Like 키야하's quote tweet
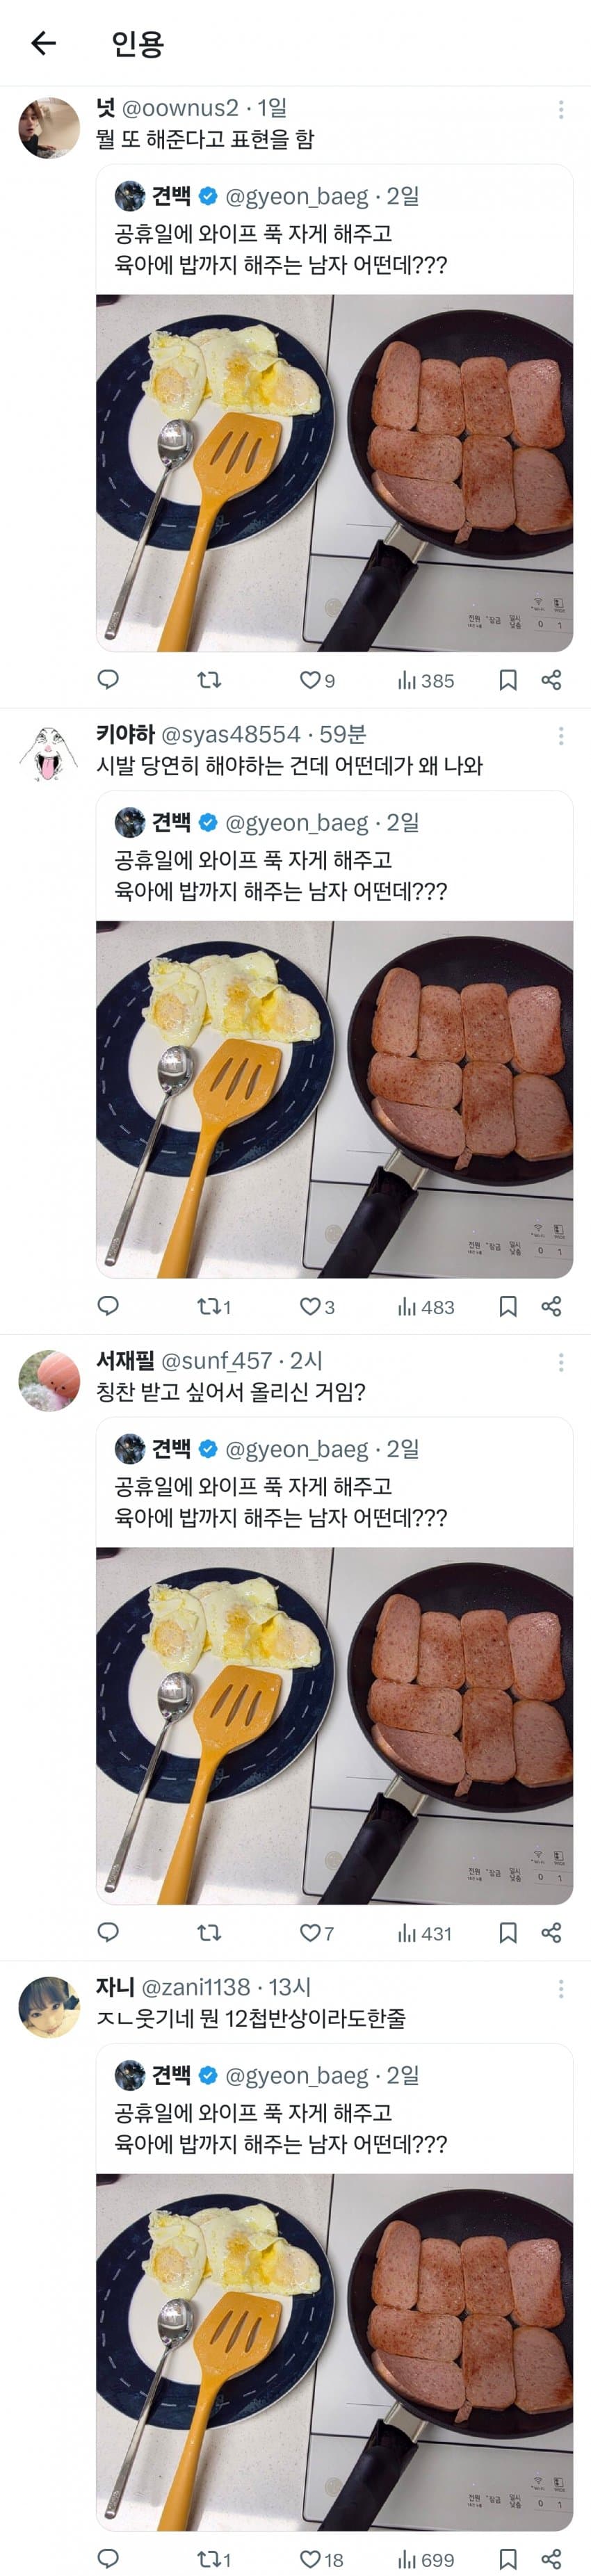 pyautogui.click(x=311, y=1306)
